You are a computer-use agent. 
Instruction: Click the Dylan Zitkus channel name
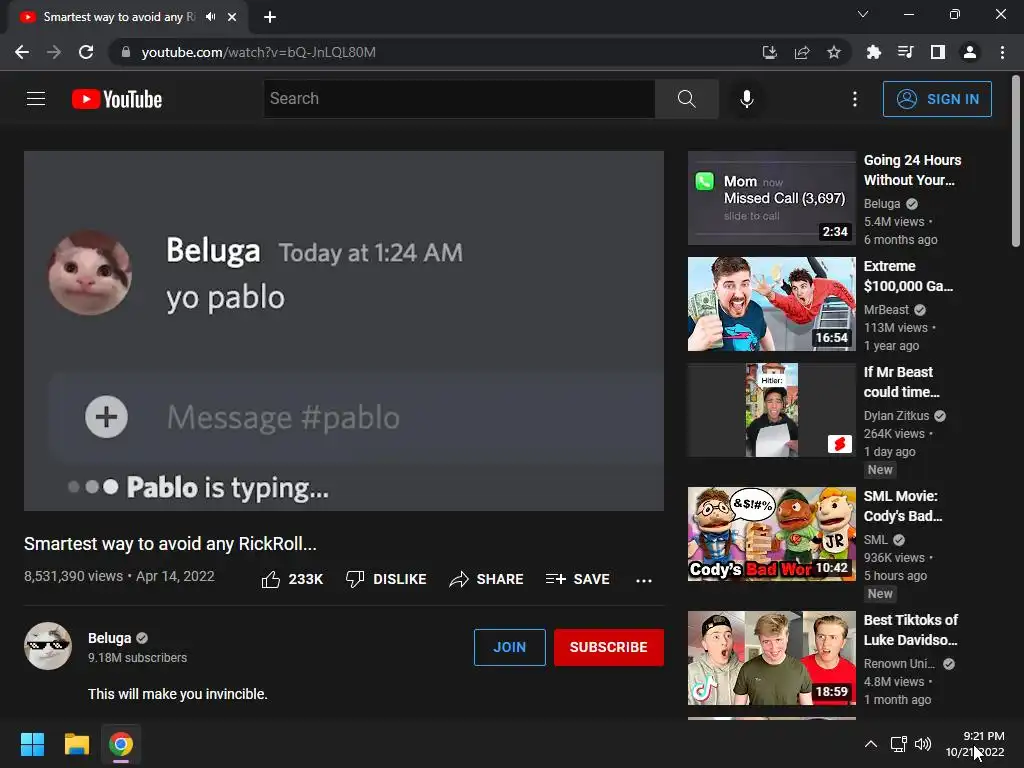[x=896, y=415]
